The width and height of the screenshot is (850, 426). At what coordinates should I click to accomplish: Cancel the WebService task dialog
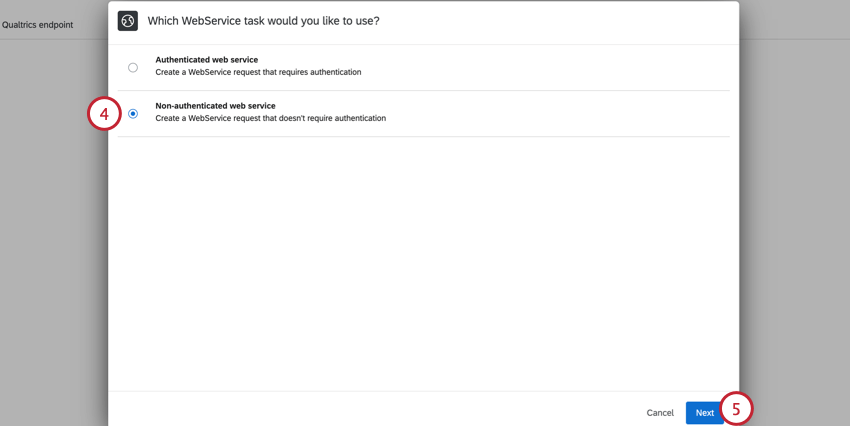click(x=660, y=413)
